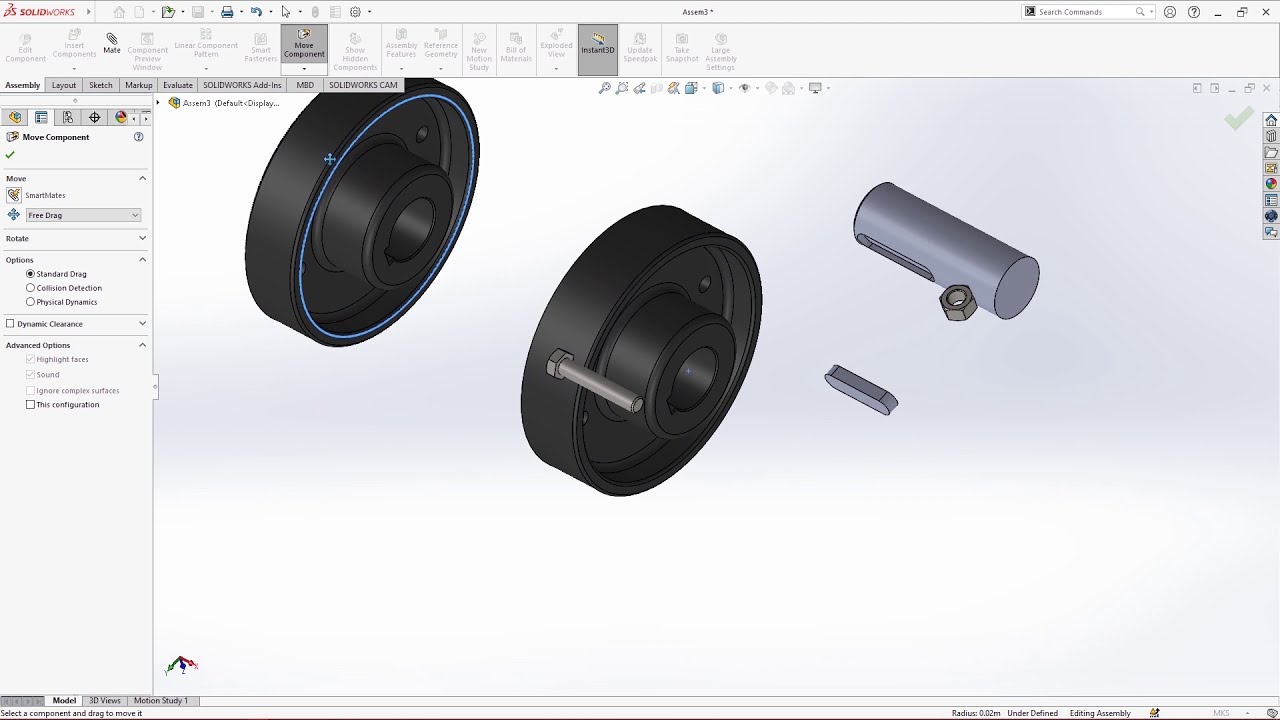
Task: Expand the Rotate section
Action: pos(142,238)
